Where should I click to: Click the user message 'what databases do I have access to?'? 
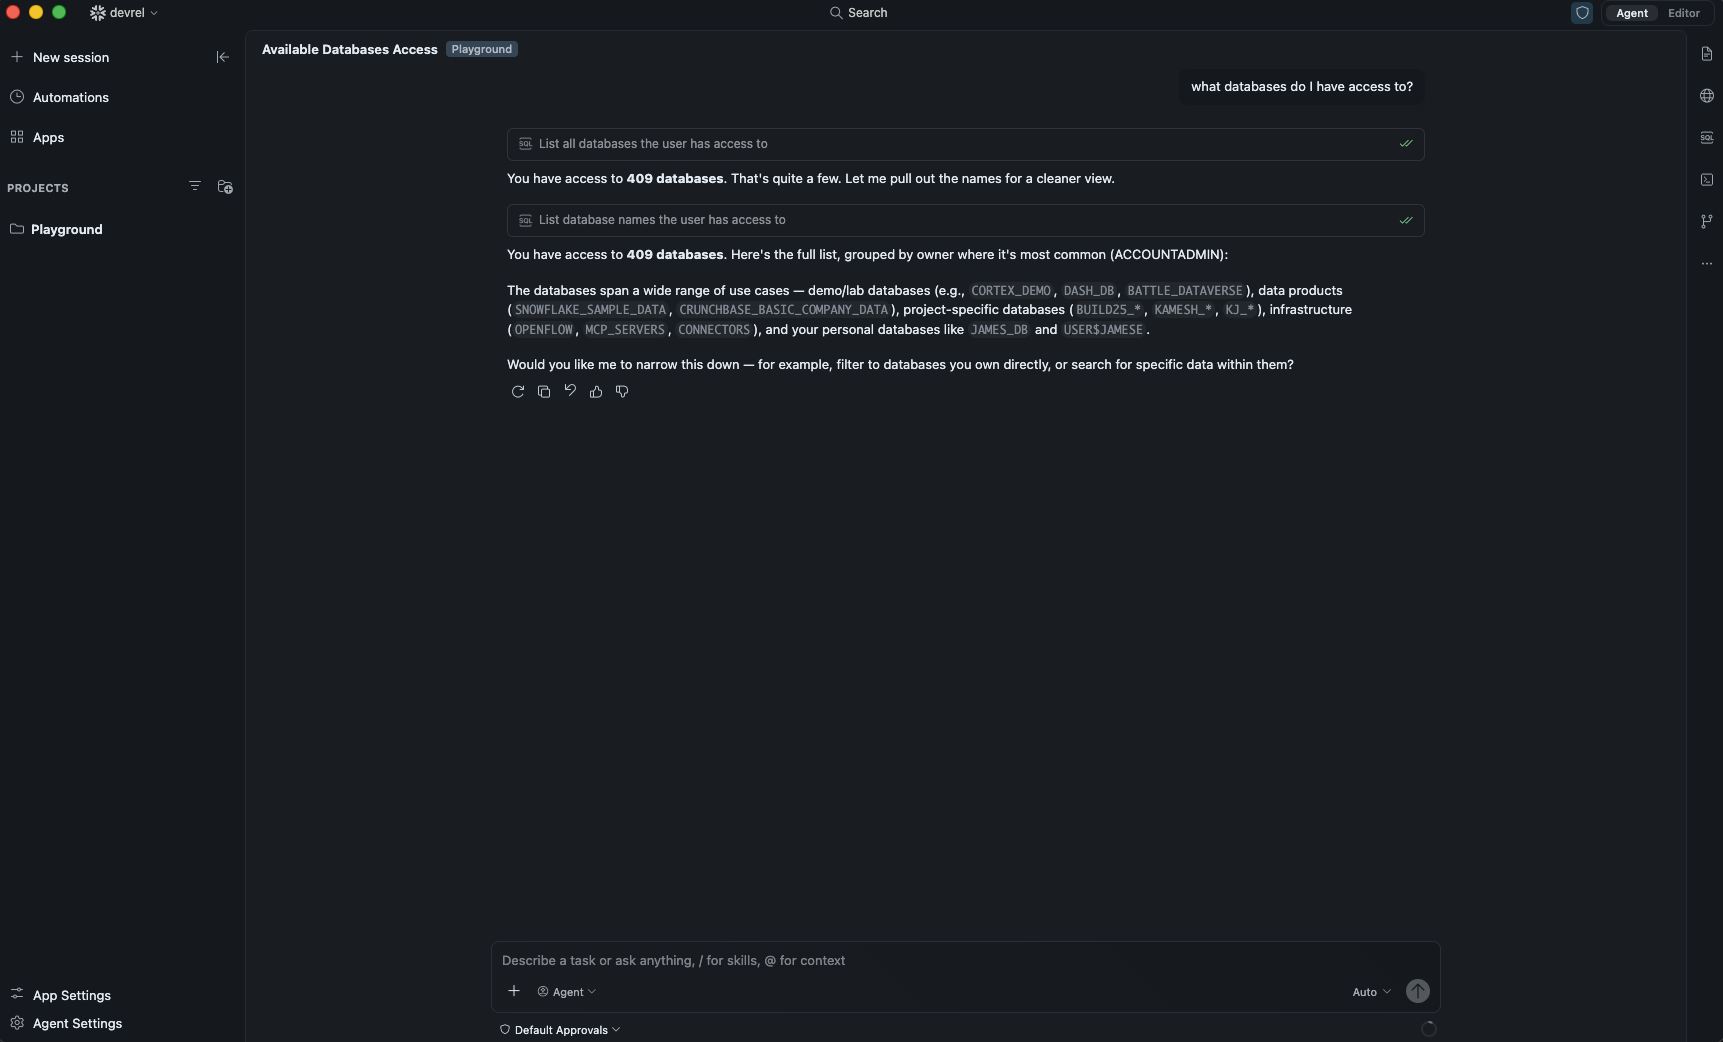[1302, 87]
